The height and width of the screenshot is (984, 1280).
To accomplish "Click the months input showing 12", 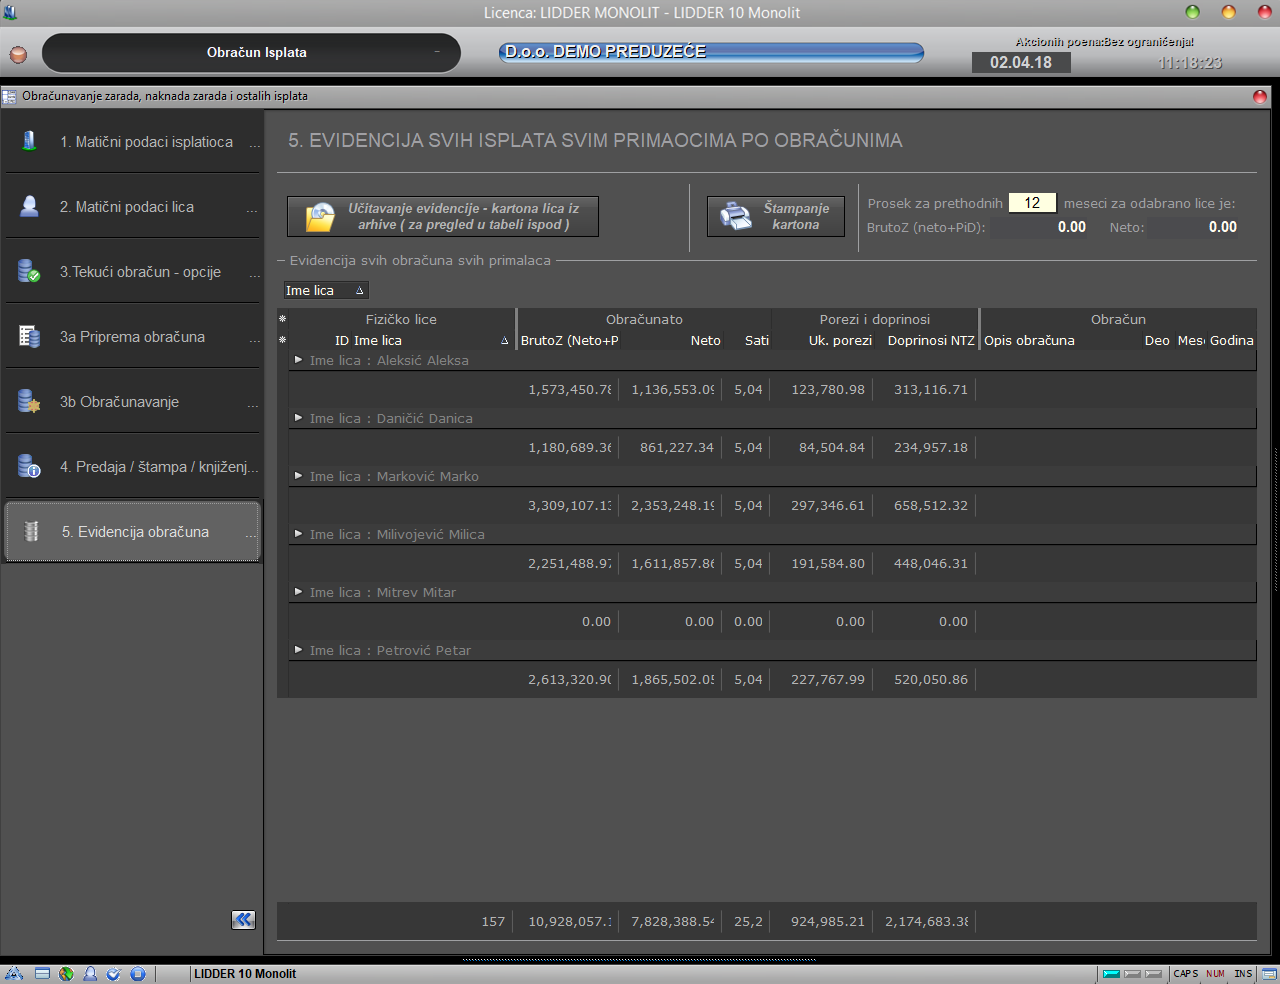I will click(x=1032, y=203).
